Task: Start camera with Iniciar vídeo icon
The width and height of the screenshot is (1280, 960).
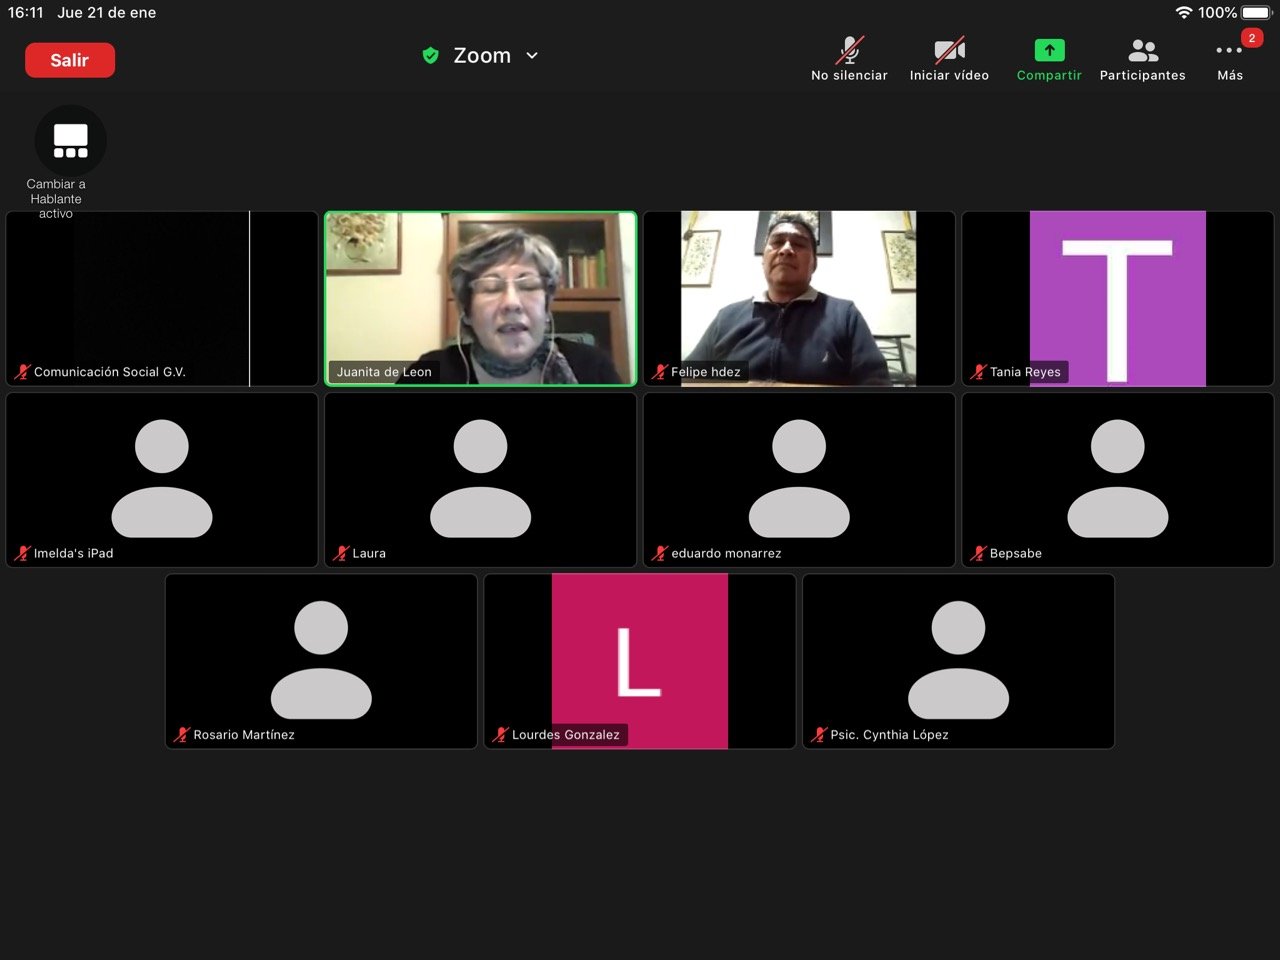Action: click(x=949, y=50)
